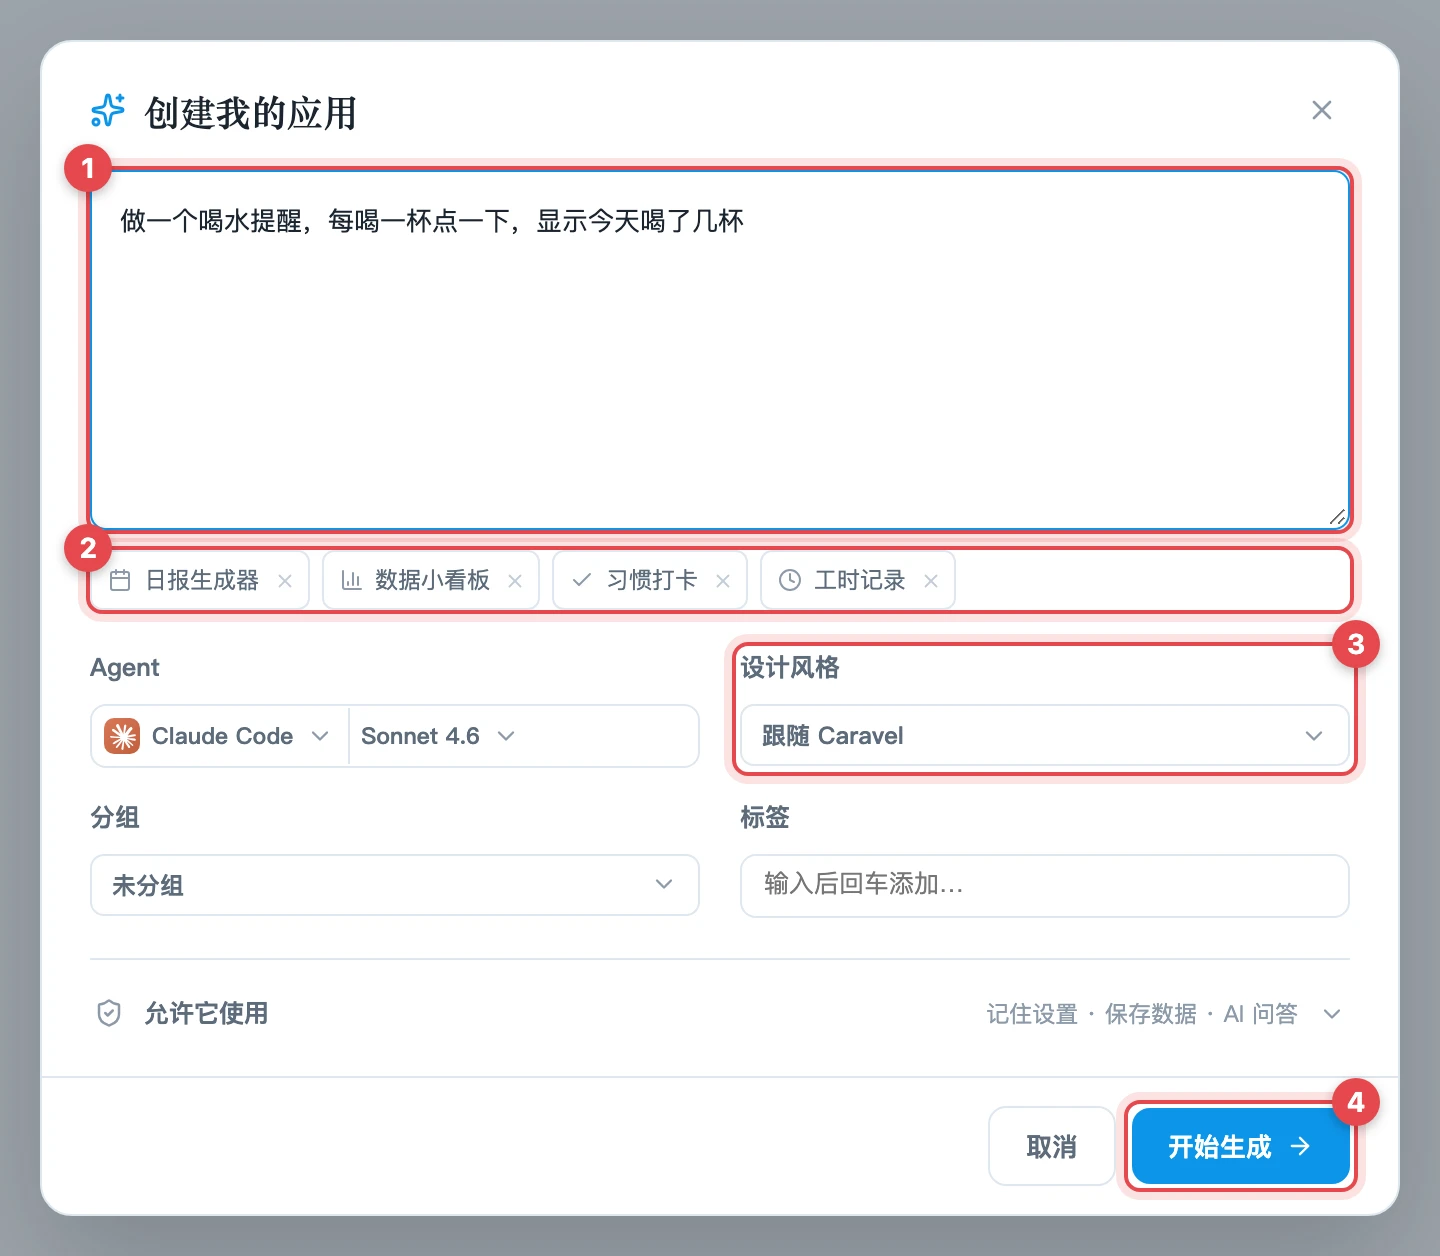Dismiss the 数据小看板 chip
The height and width of the screenshot is (1256, 1440).
click(x=515, y=581)
